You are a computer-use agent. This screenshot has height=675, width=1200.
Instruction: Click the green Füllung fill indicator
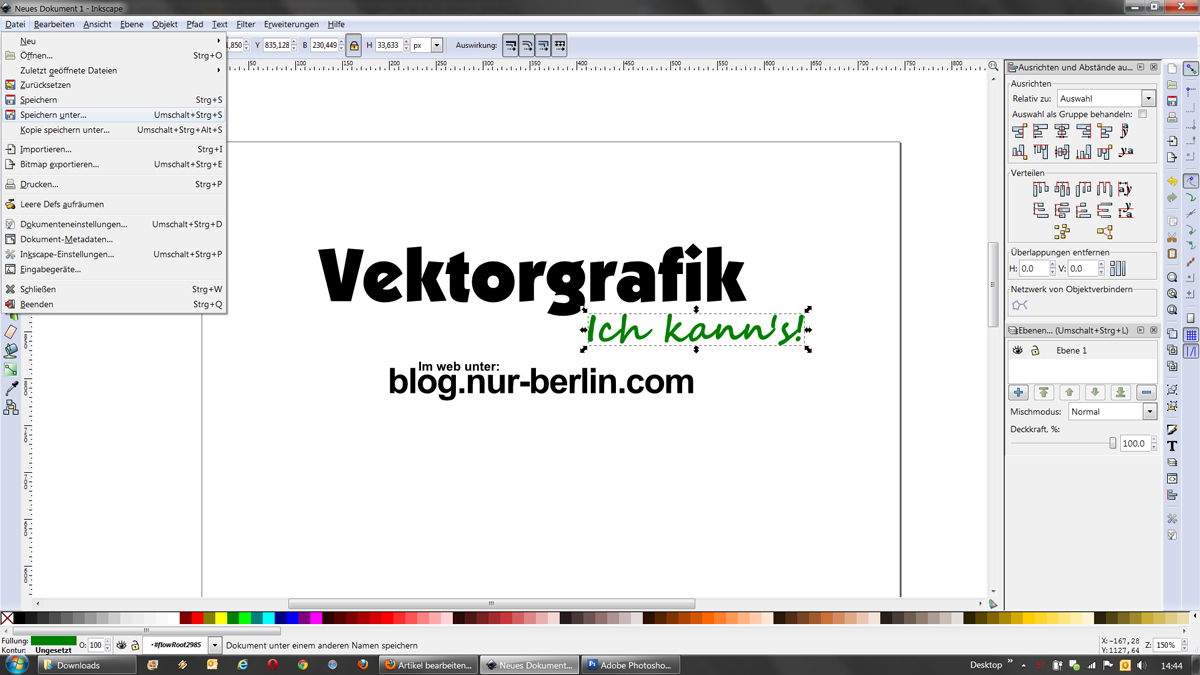(53, 640)
